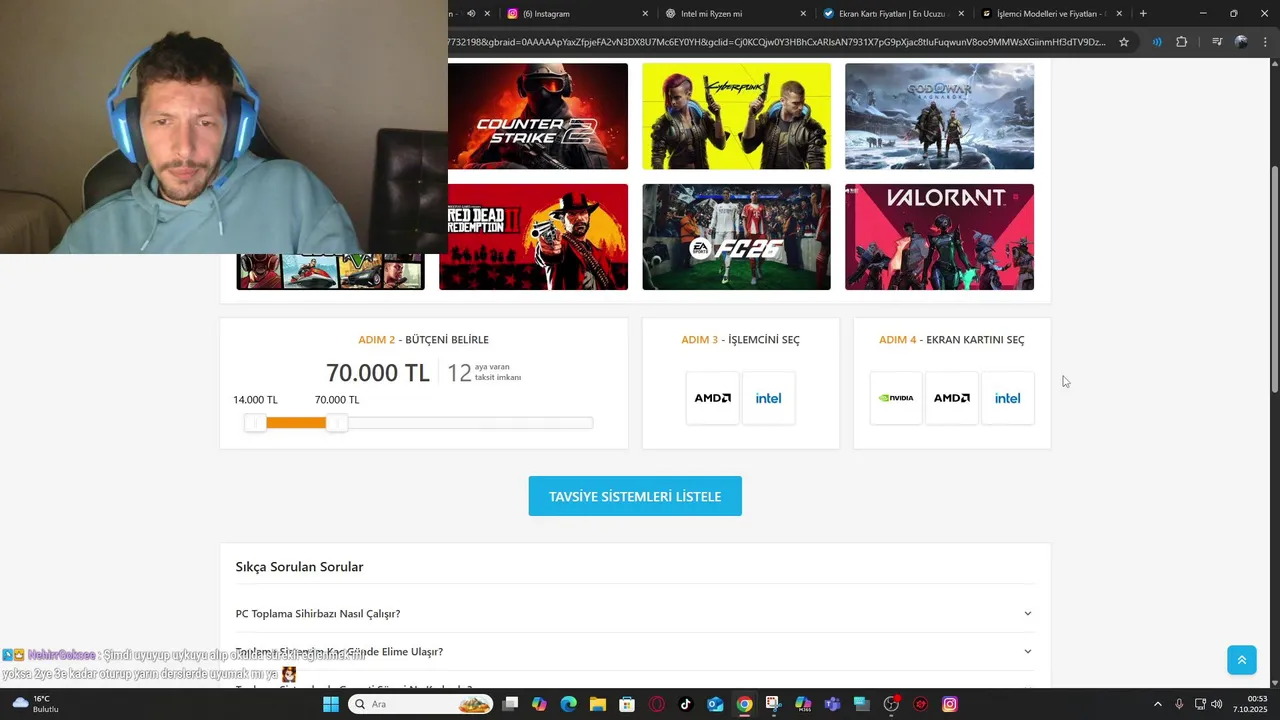Screen dimensions: 1280x720
Task: Launch Copilot from the taskbar
Action: 539,704
